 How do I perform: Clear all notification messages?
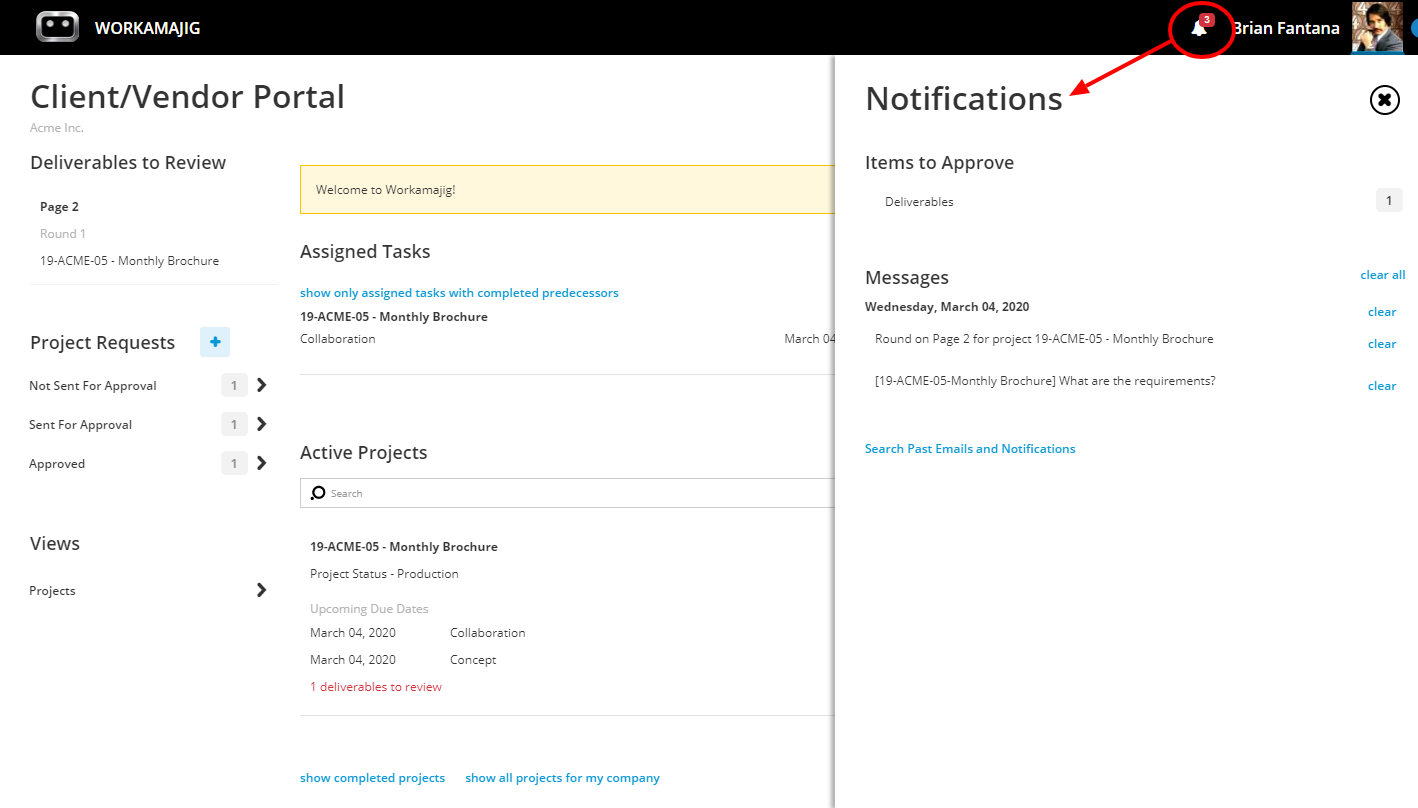(1383, 275)
